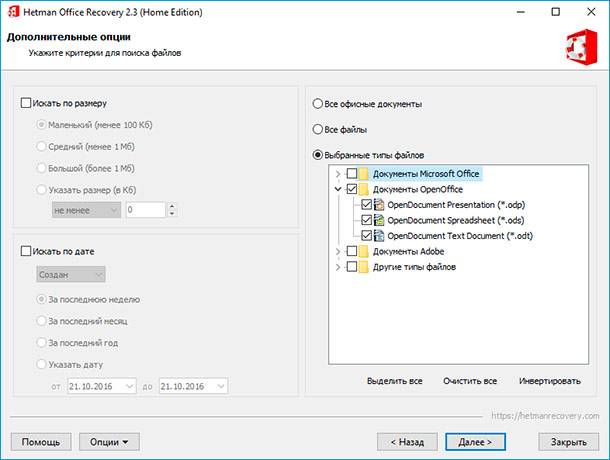
Task: Click the Документы OpenOffice folder icon
Action: click(363, 189)
